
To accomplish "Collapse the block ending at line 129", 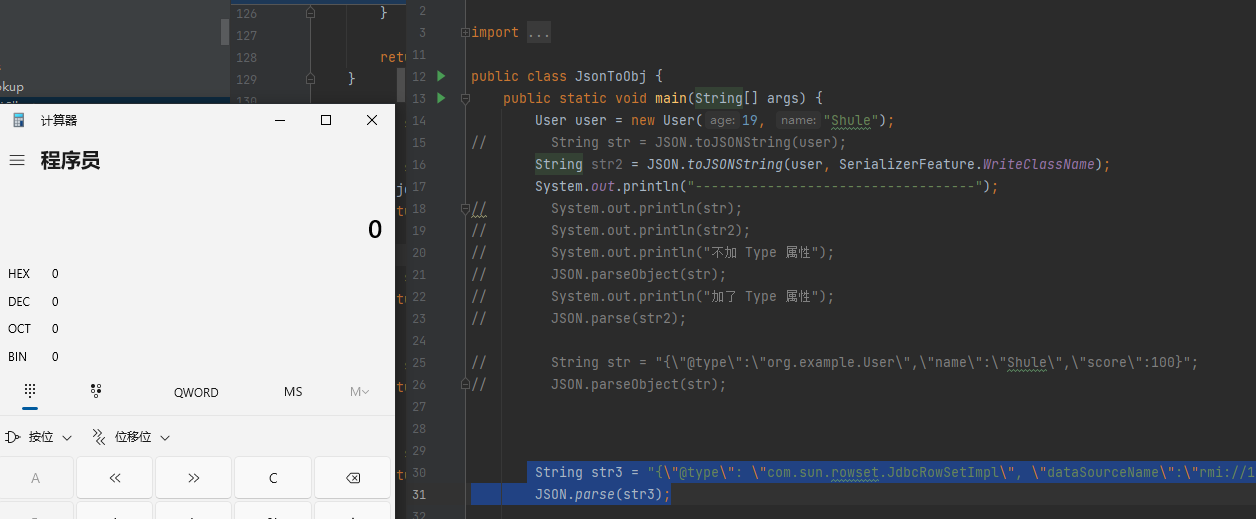I will 310,78.
